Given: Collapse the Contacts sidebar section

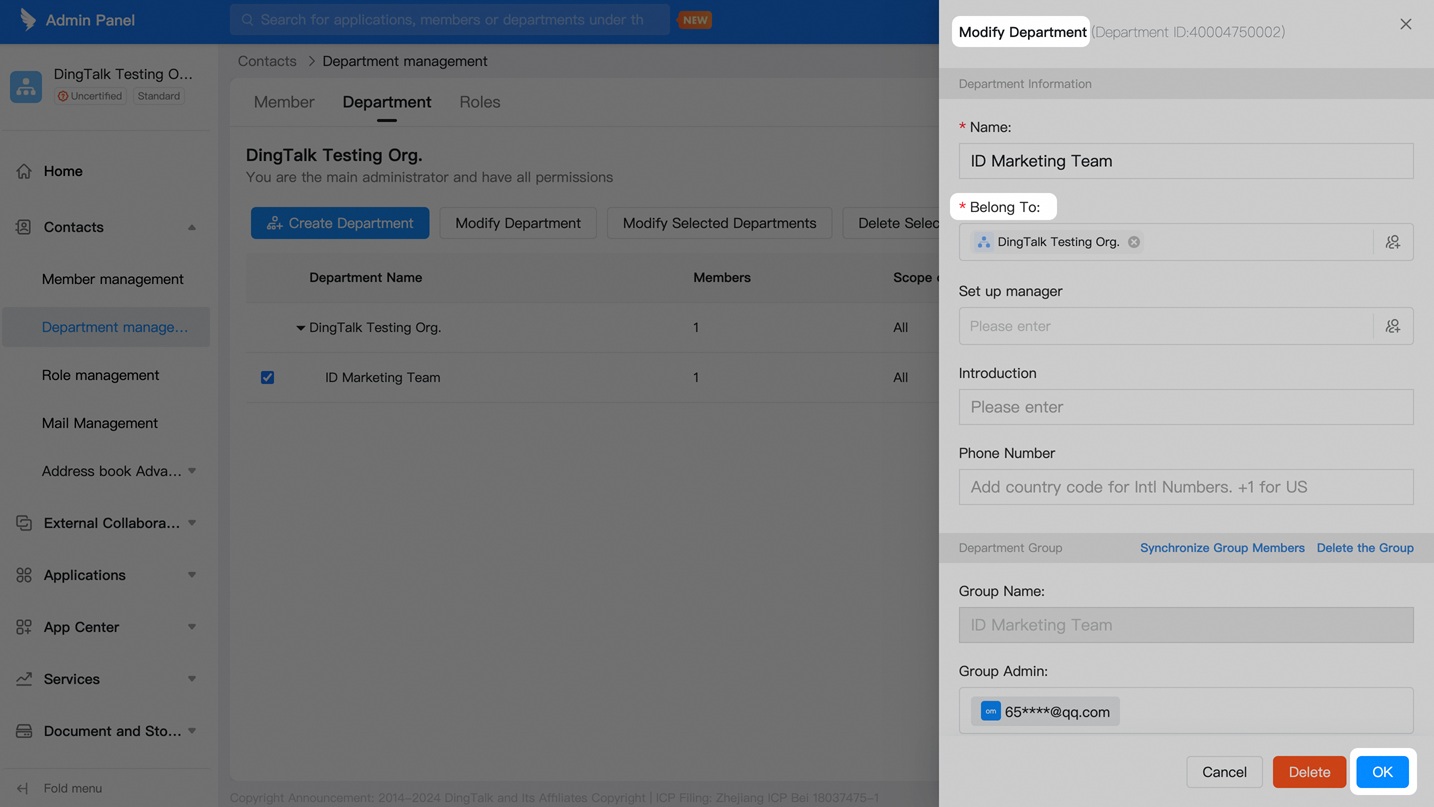Looking at the screenshot, I should coord(192,227).
